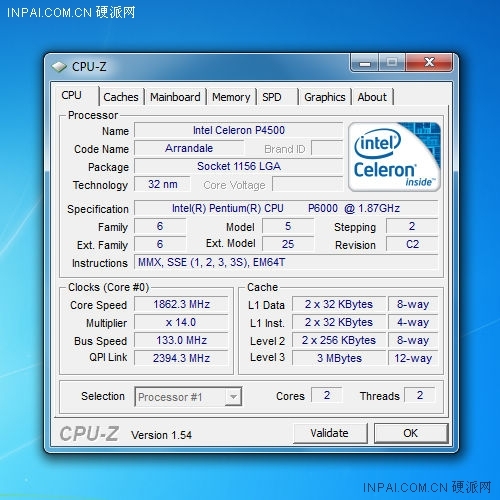Switch to the Mainboard tab
Screen dimensions: 500x500
pyautogui.click(x=175, y=97)
